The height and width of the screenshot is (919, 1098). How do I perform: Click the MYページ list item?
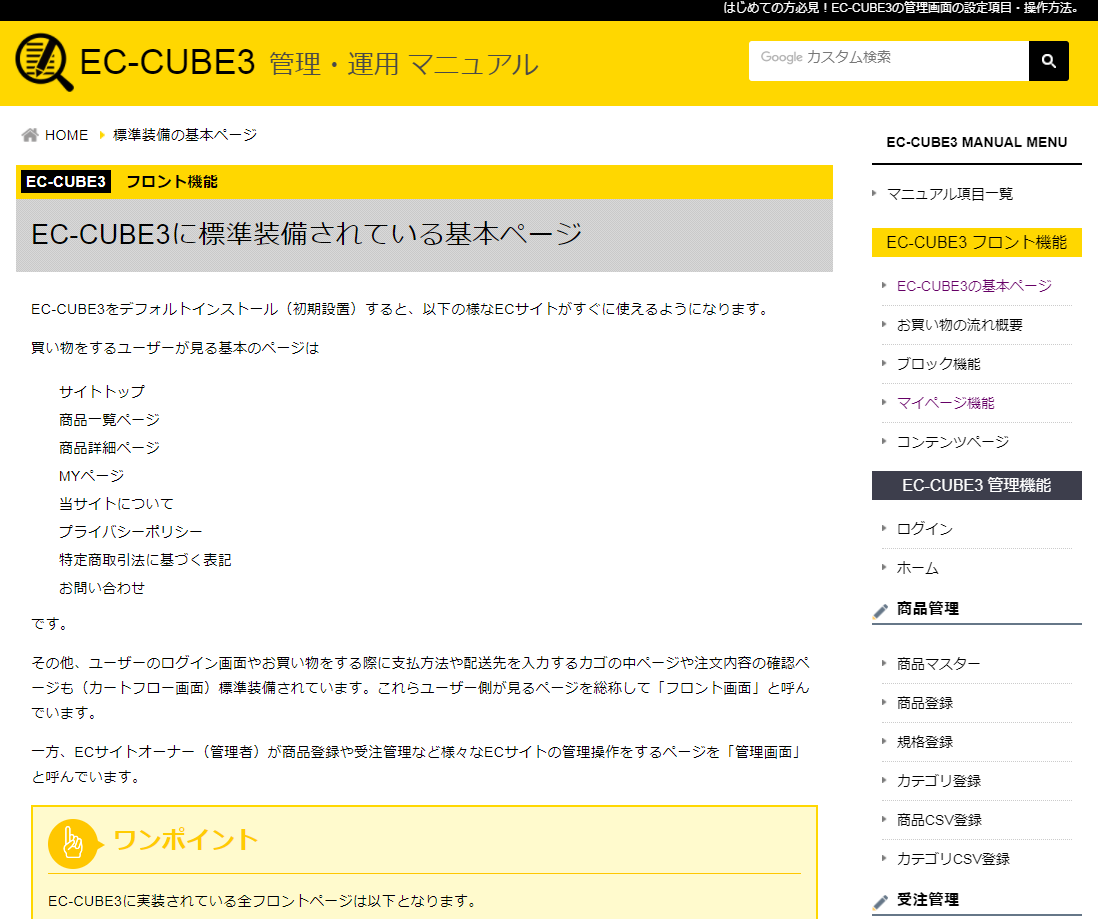pyautogui.click(x=91, y=476)
